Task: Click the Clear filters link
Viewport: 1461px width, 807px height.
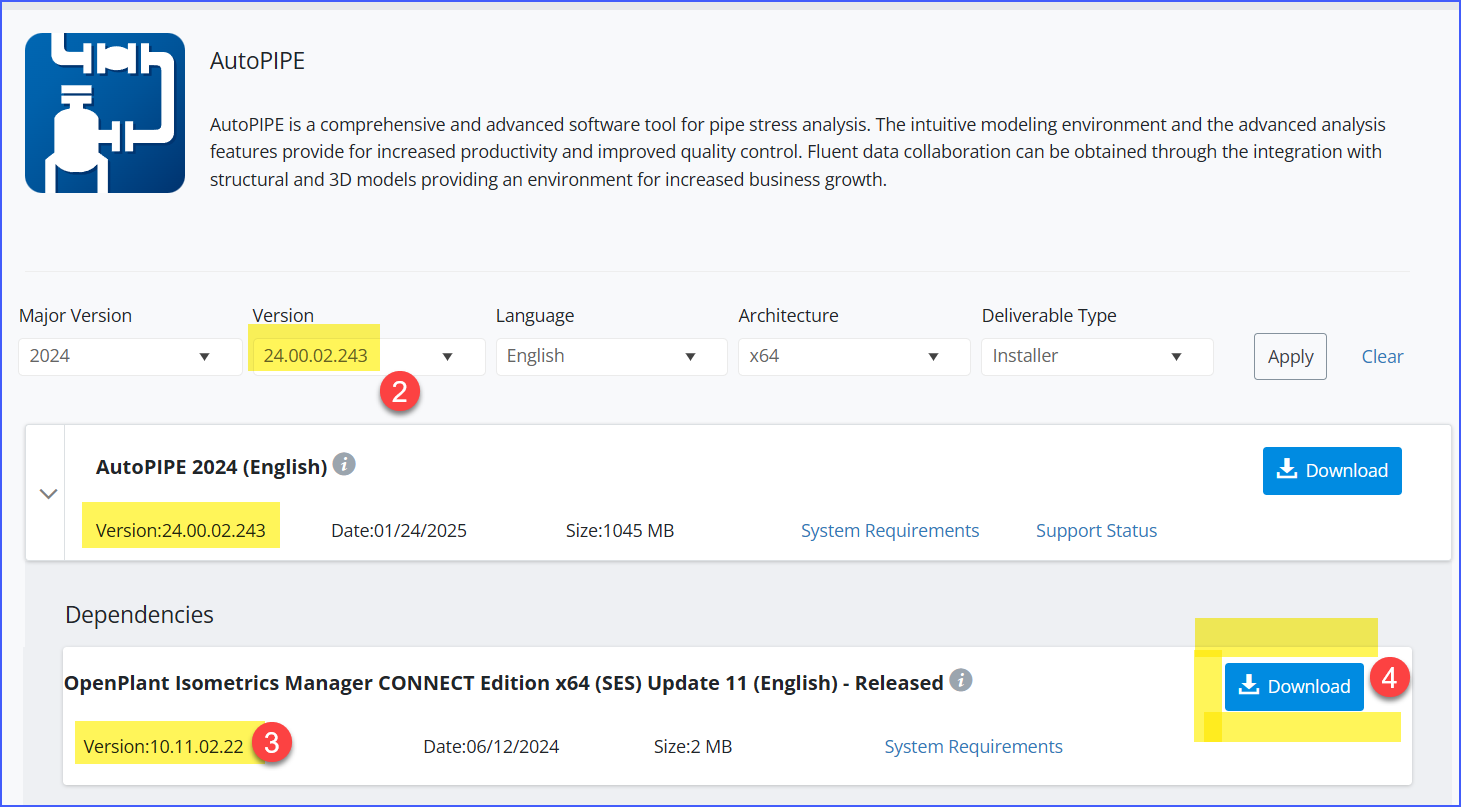Action: [x=1382, y=356]
